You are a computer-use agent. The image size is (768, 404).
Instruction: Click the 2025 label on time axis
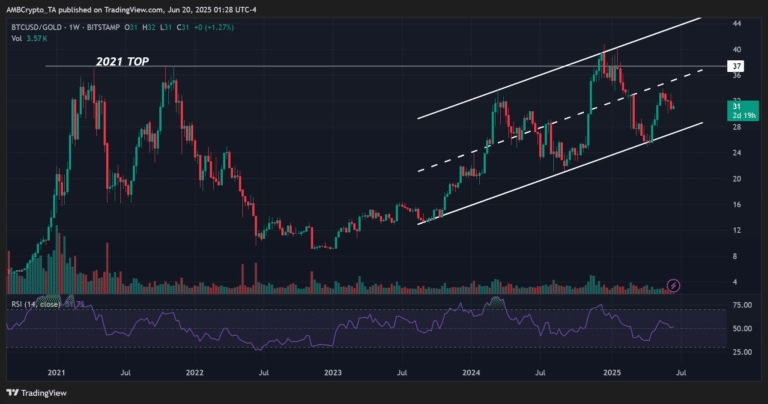pyautogui.click(x=615, y=370)
